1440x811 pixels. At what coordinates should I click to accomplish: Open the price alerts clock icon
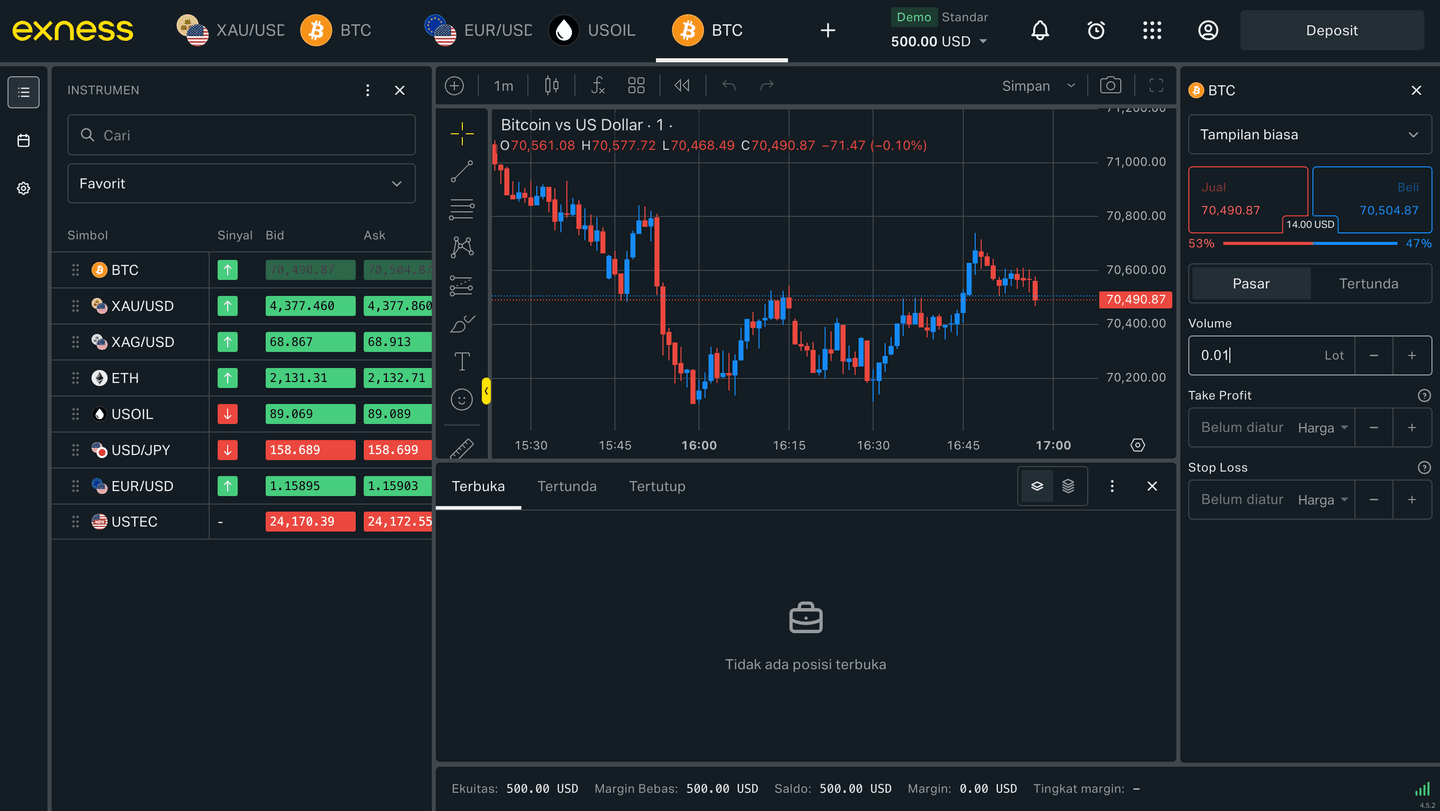(x=1096, y=31)
